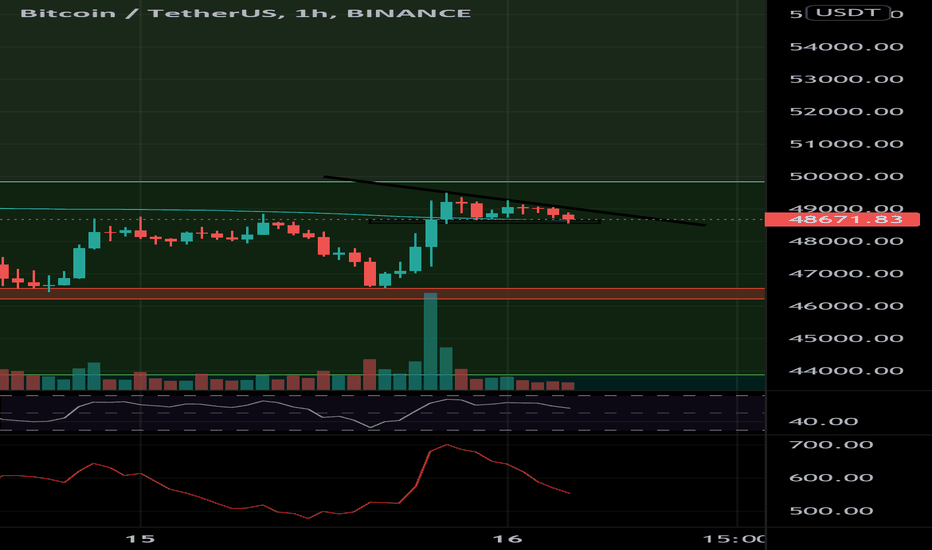Click the 51000.00 price axis label
Image resolution: width=932 pixels, height=550 pixels.
pyautogui.click(x=846, y=144)
